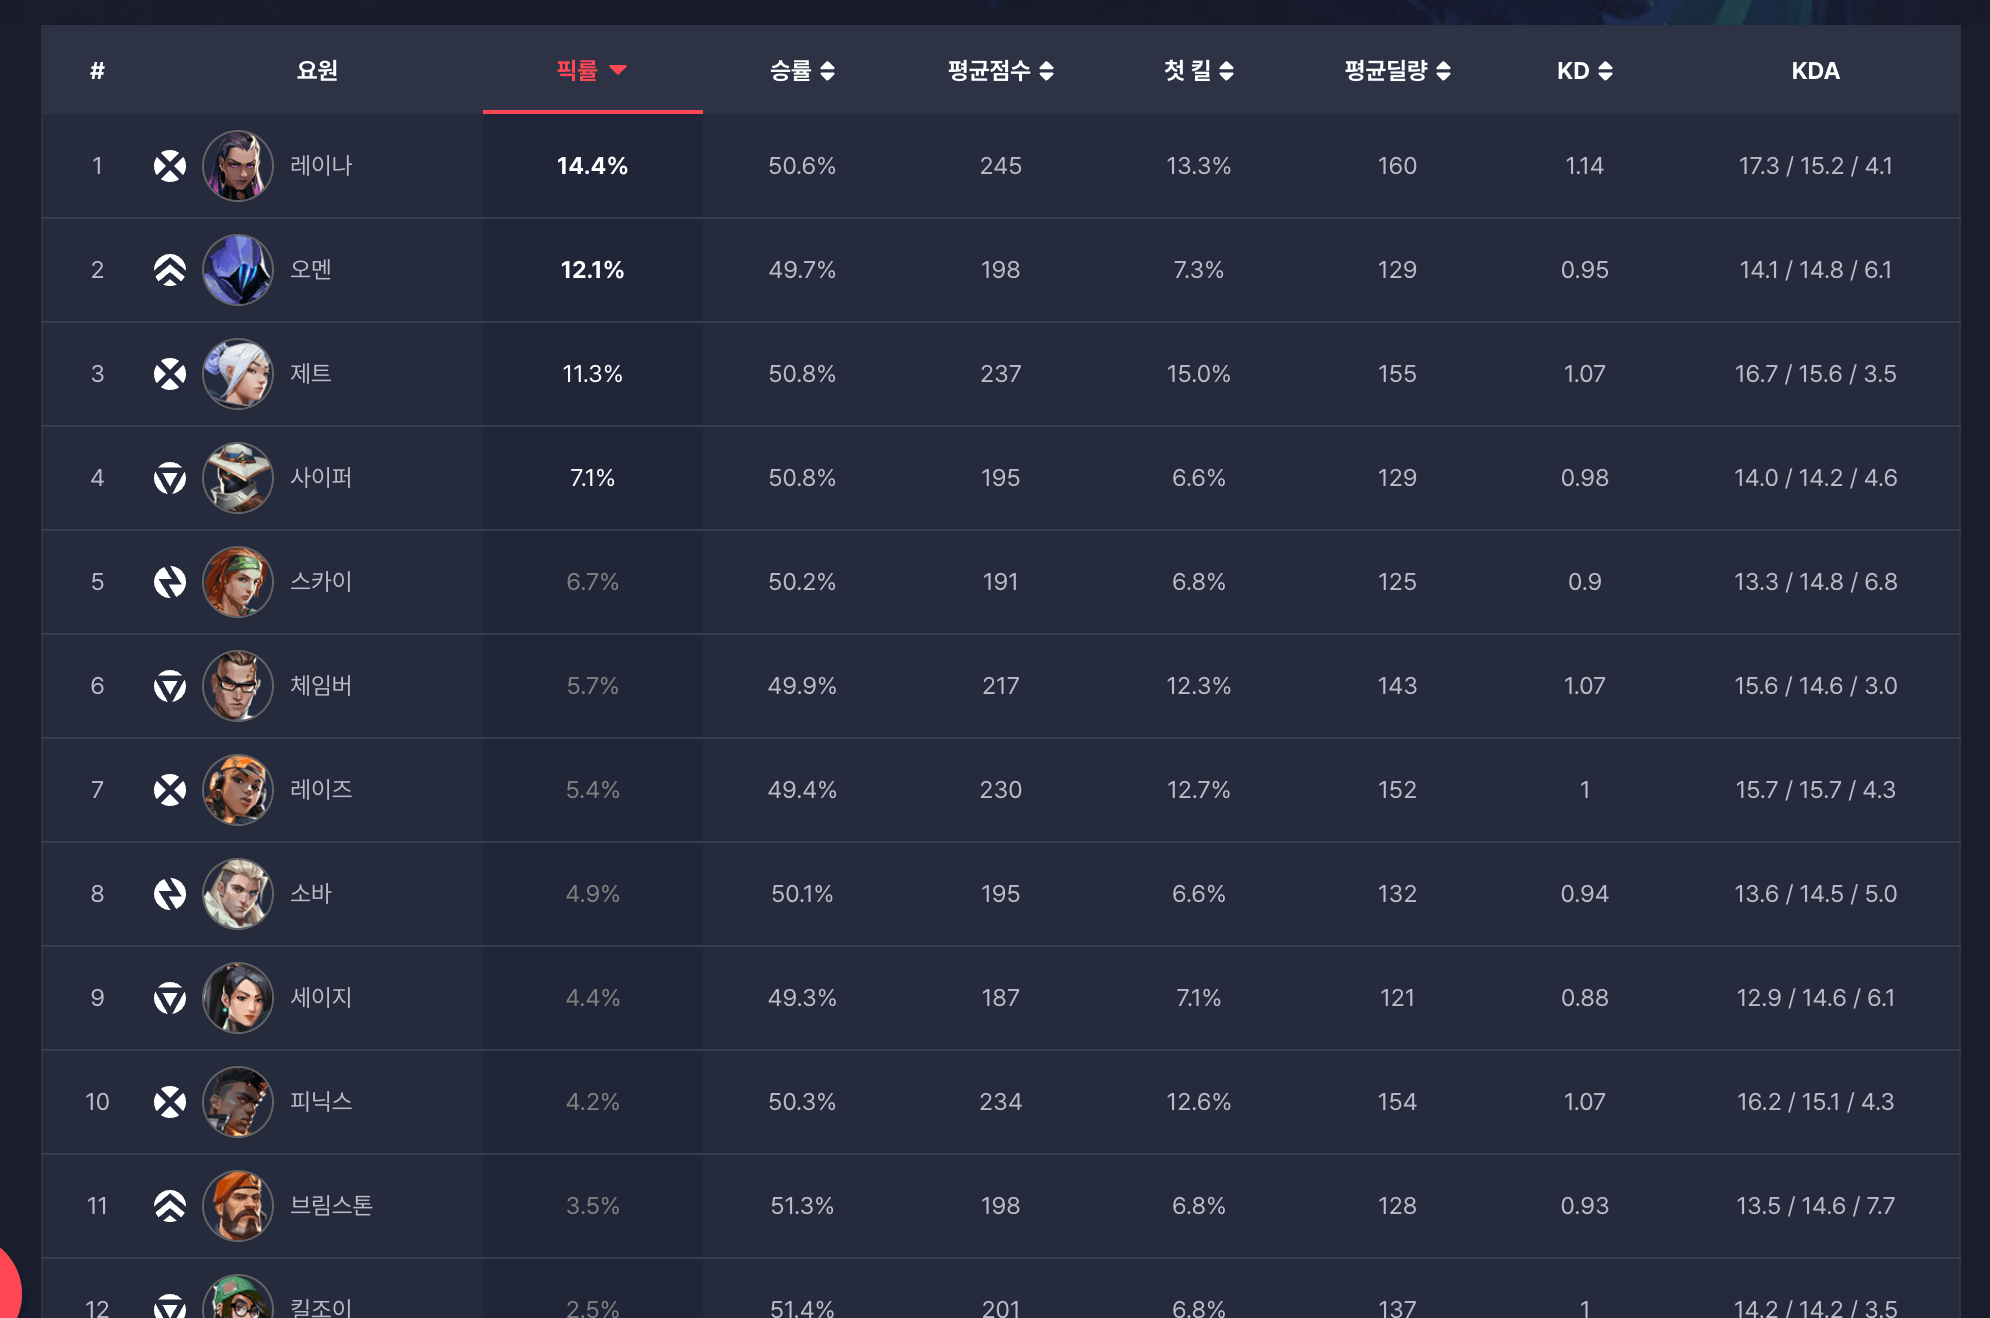The height and width of the screenshot is (1318, 1990).
Task: Sort table by 픽률 column
Action: (591, 70)
